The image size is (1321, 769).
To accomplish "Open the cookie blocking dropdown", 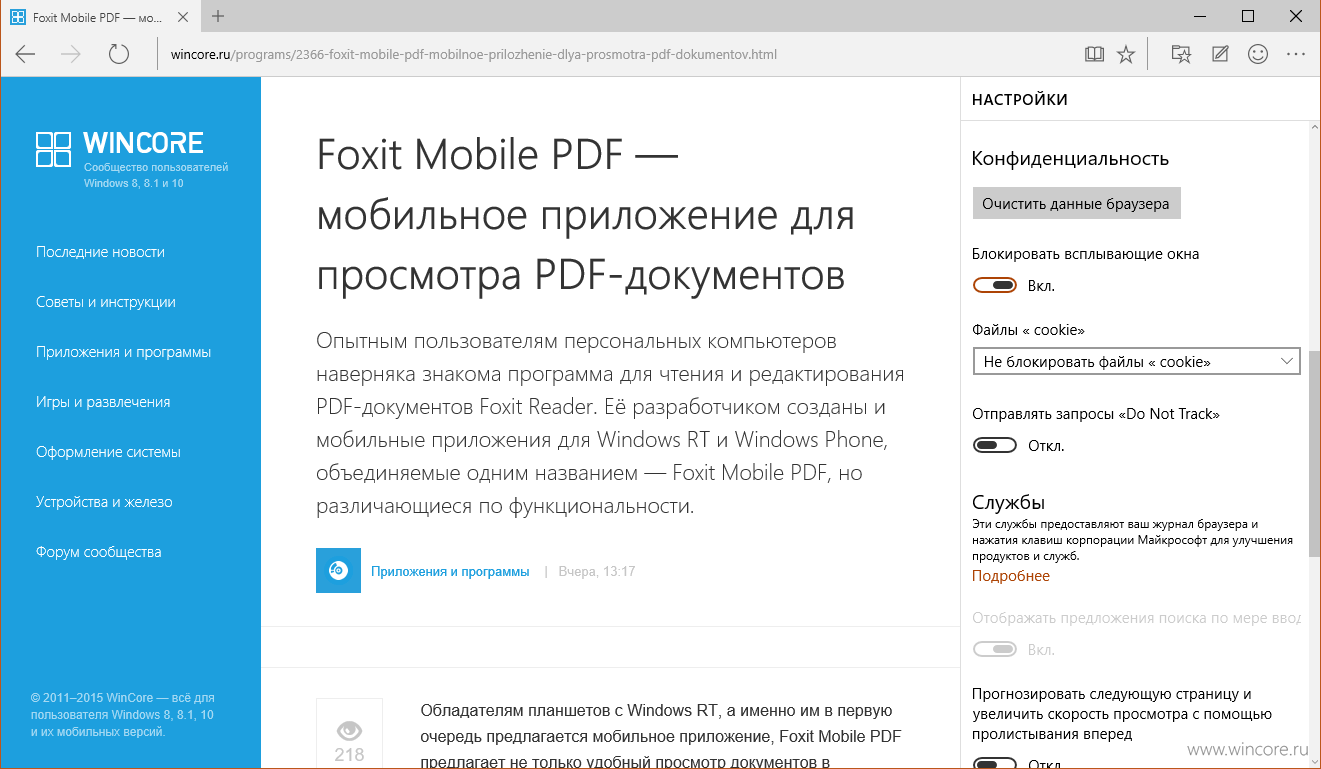I will click(x=1136, y=361).
